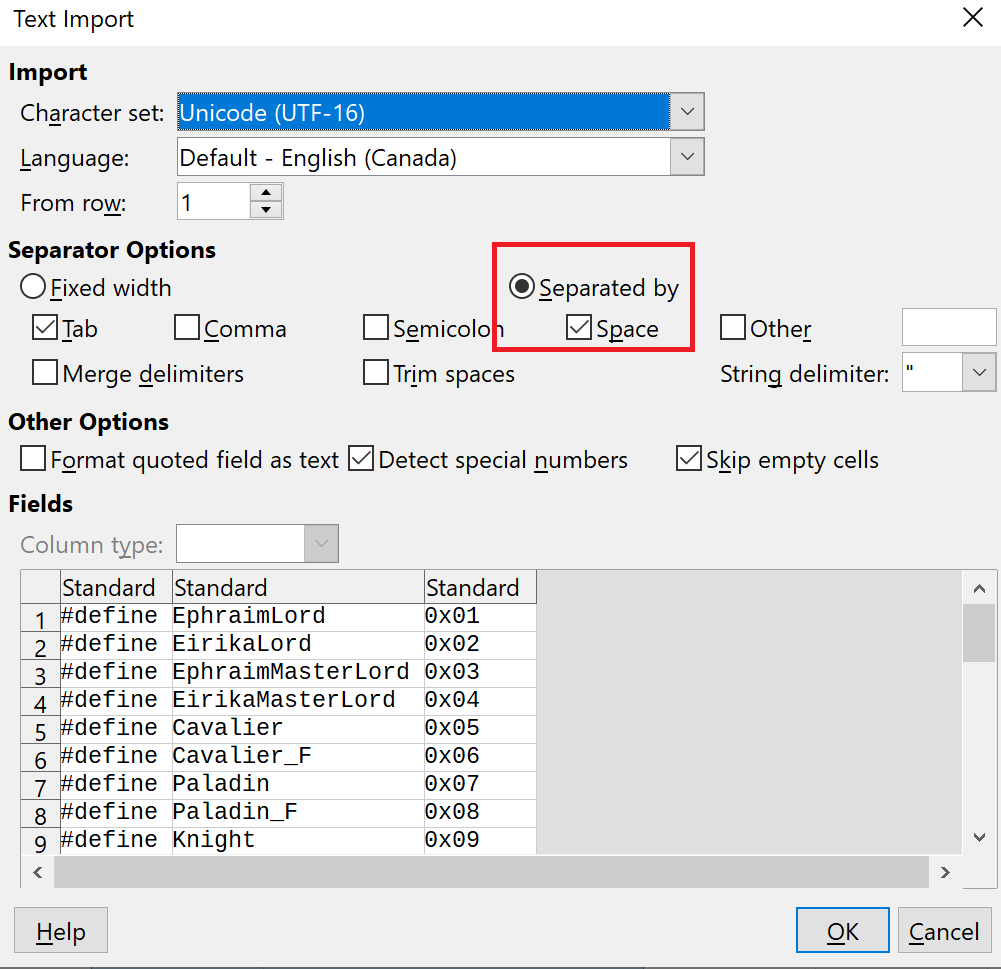Click the EphraimLord preview cell
Screen dimensions: 1001x969
(x=298, y=615)
